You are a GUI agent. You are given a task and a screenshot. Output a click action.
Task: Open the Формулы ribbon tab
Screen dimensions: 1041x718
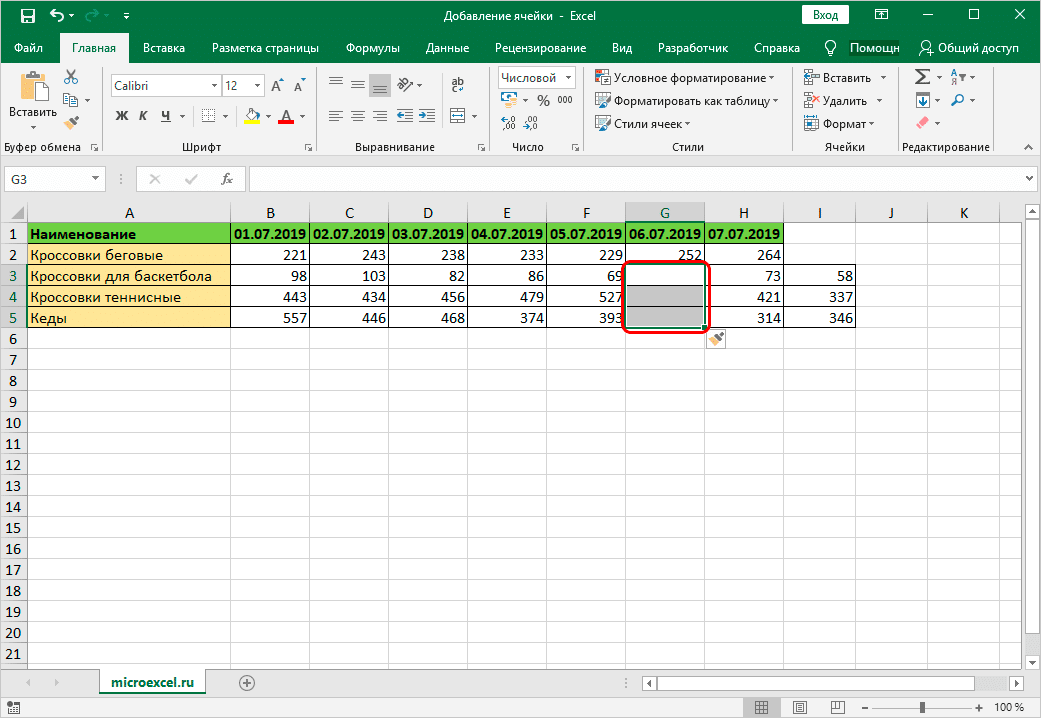[372, 48]
